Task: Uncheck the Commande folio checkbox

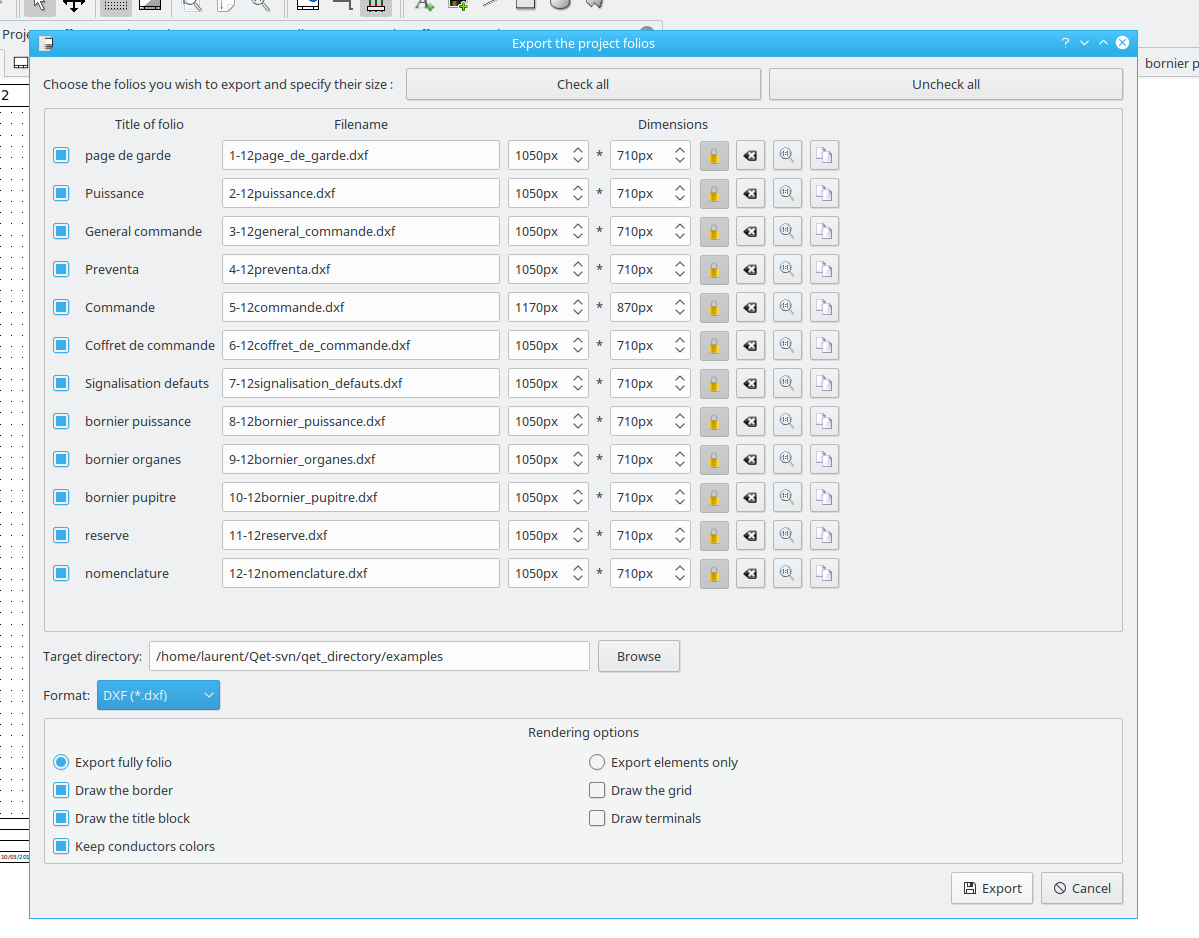Action: pos(61,307)
